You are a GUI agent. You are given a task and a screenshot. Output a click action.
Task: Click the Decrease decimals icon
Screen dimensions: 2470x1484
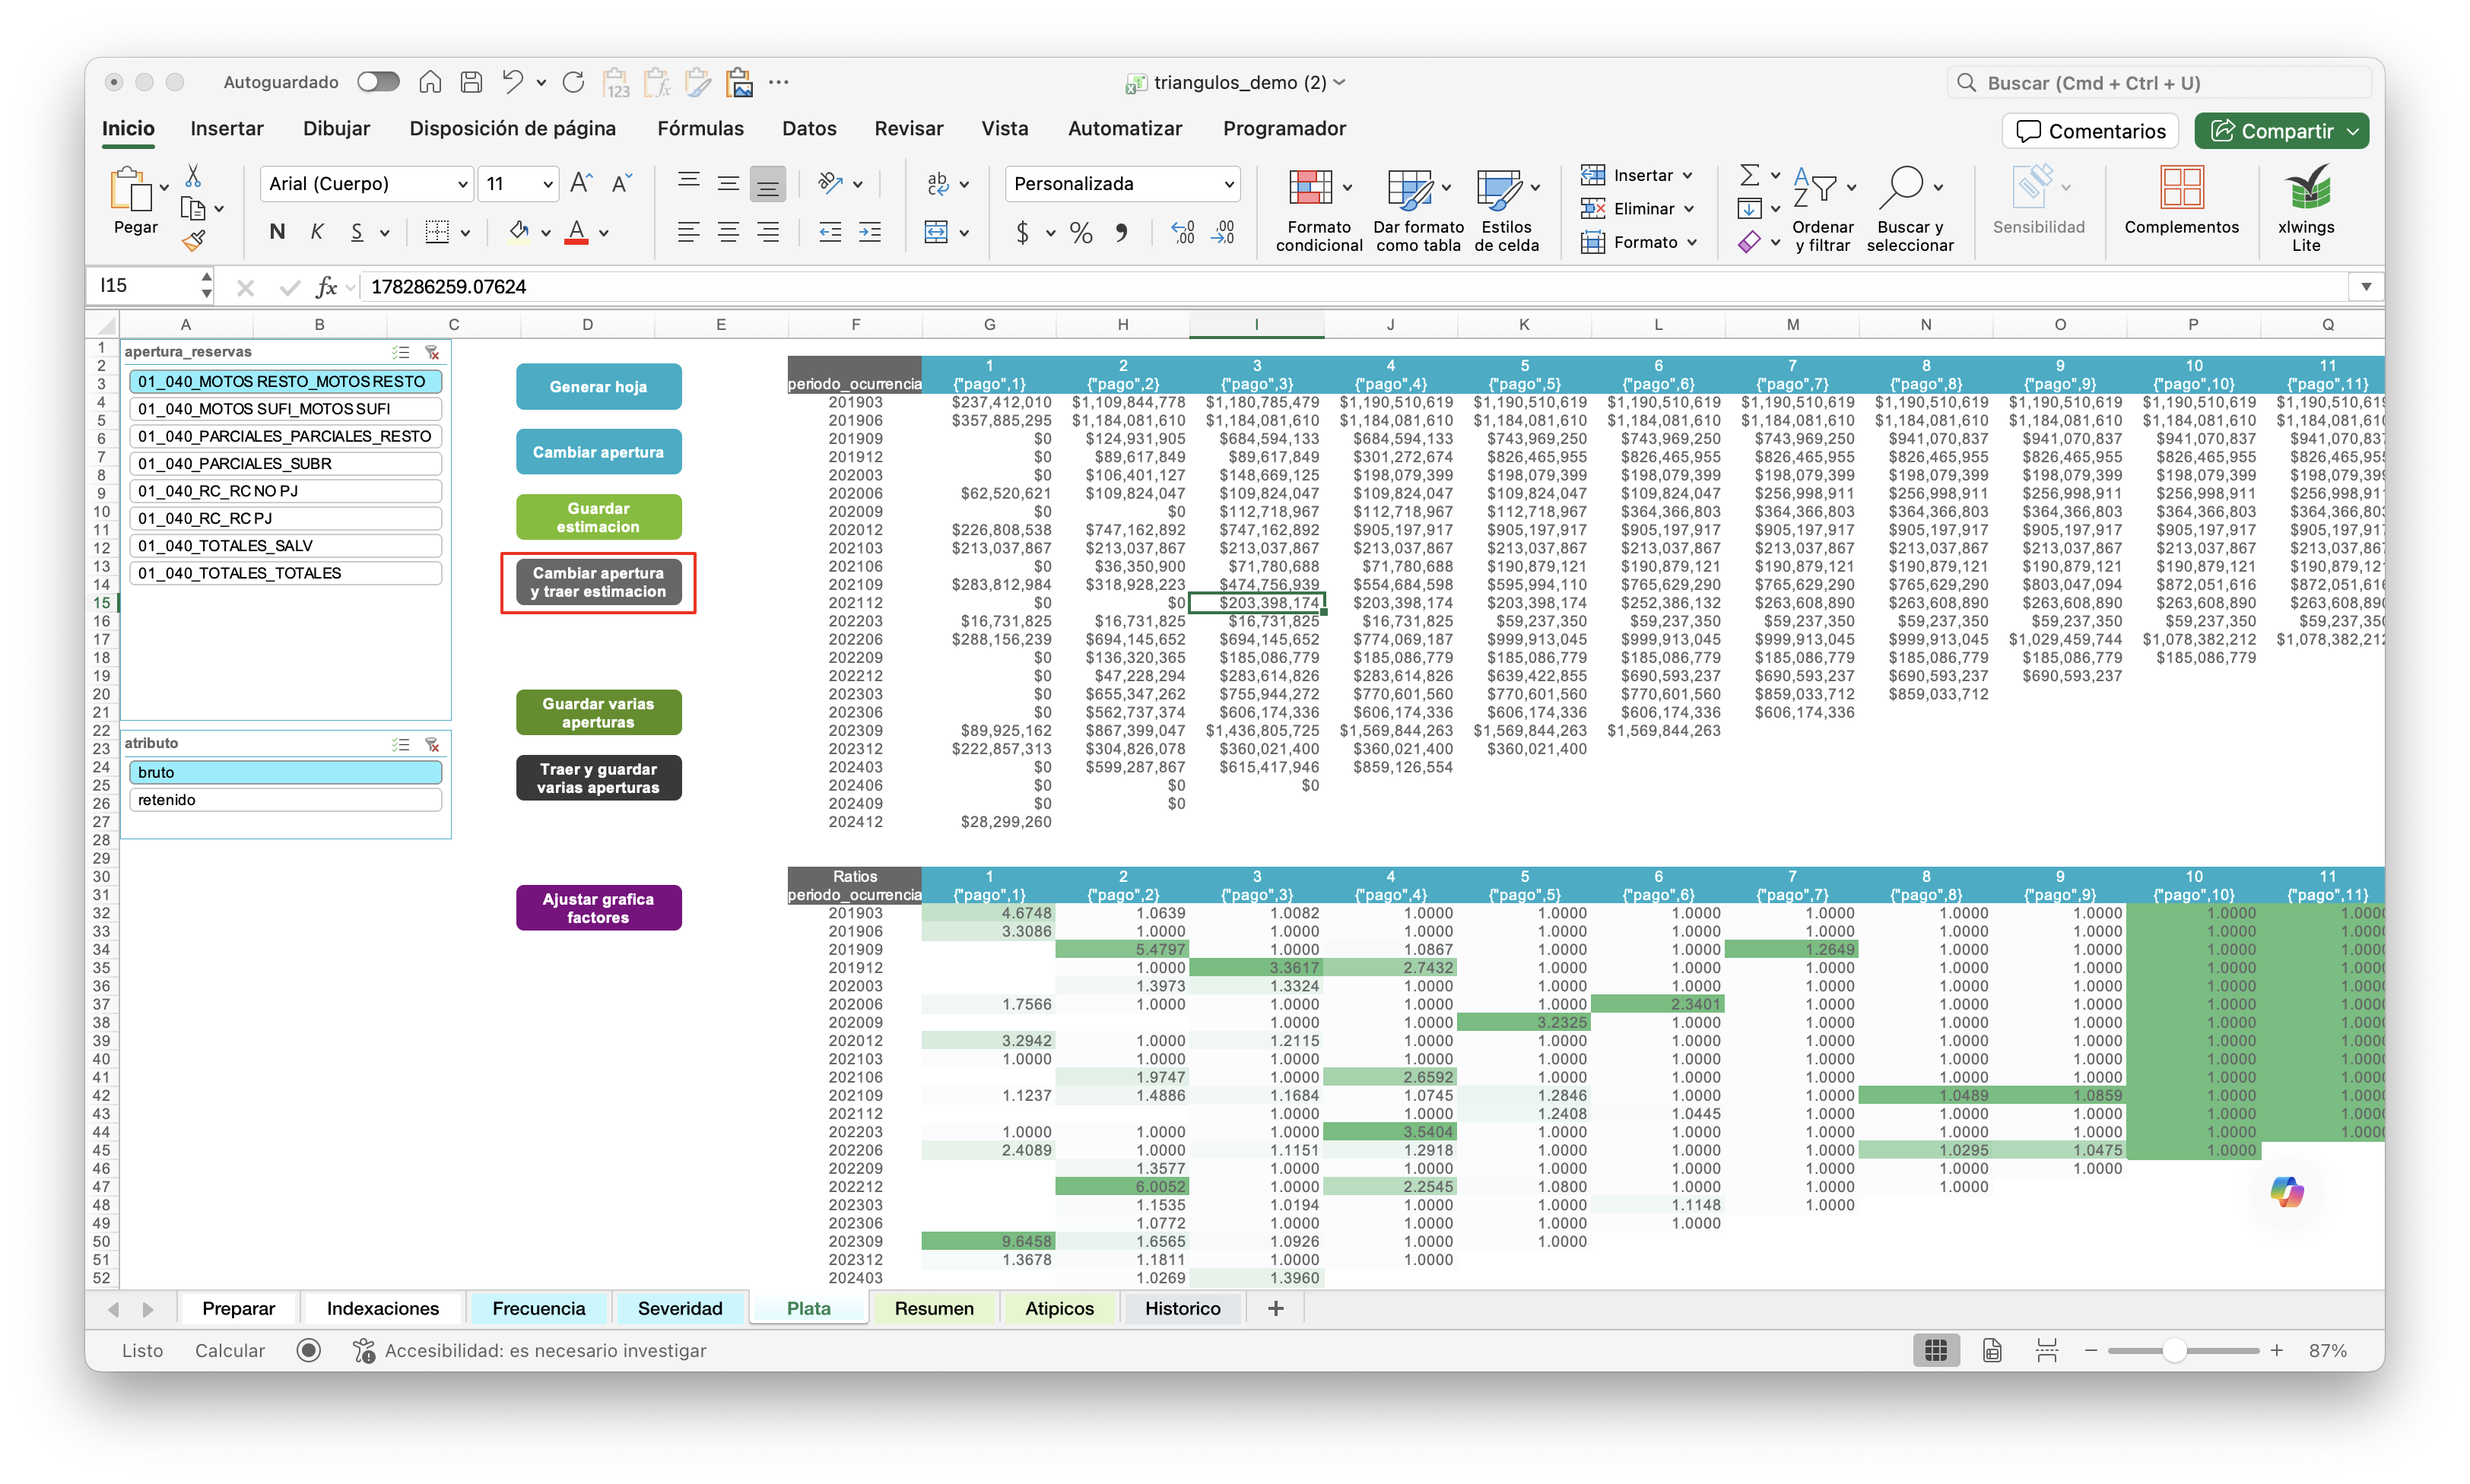pyautogui.click(x=1223, y=233)
